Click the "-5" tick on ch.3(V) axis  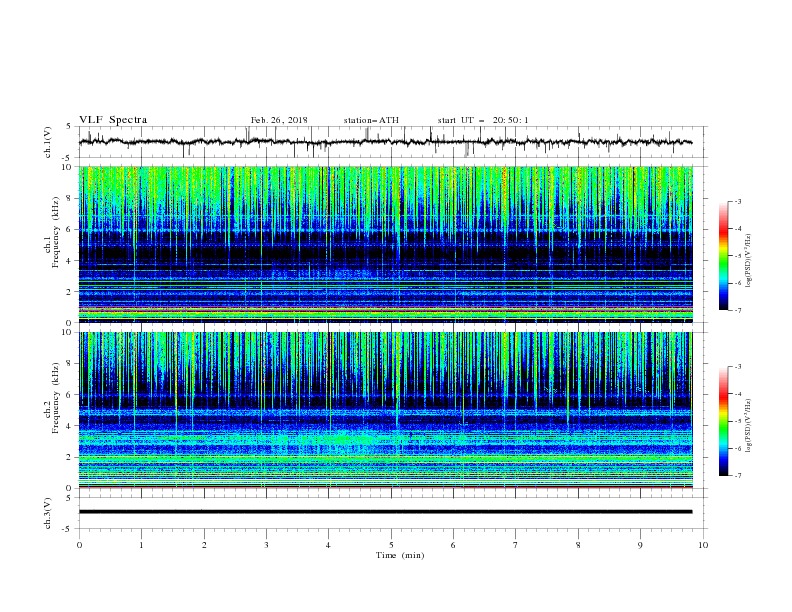(x=68, y=529)
